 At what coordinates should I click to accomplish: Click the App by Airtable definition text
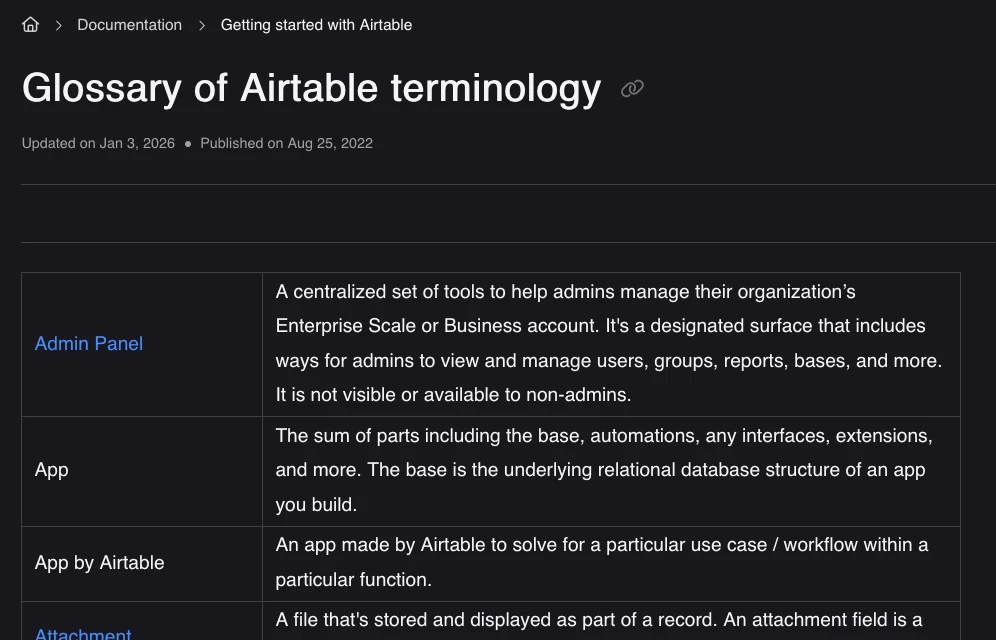click(602, 562)
